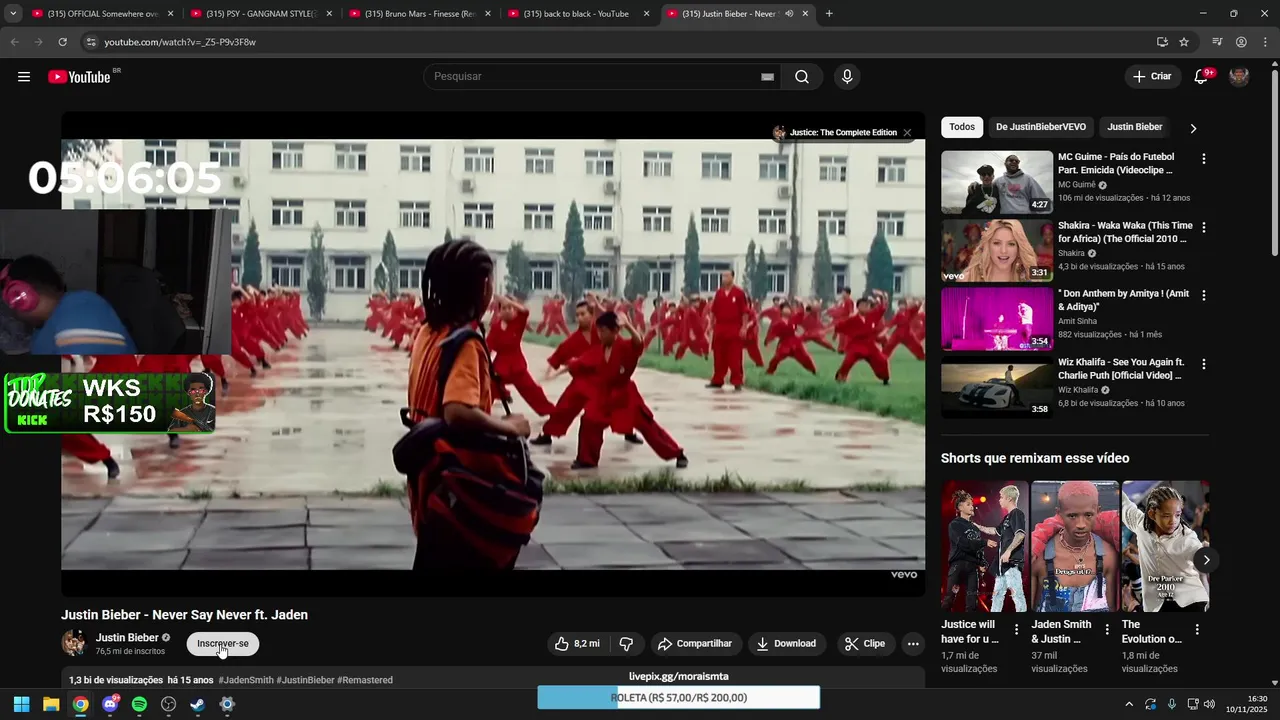Click the #JustinBieber hashtag
Viewport: 1280px width, 720px height.
tap(305, 680)
